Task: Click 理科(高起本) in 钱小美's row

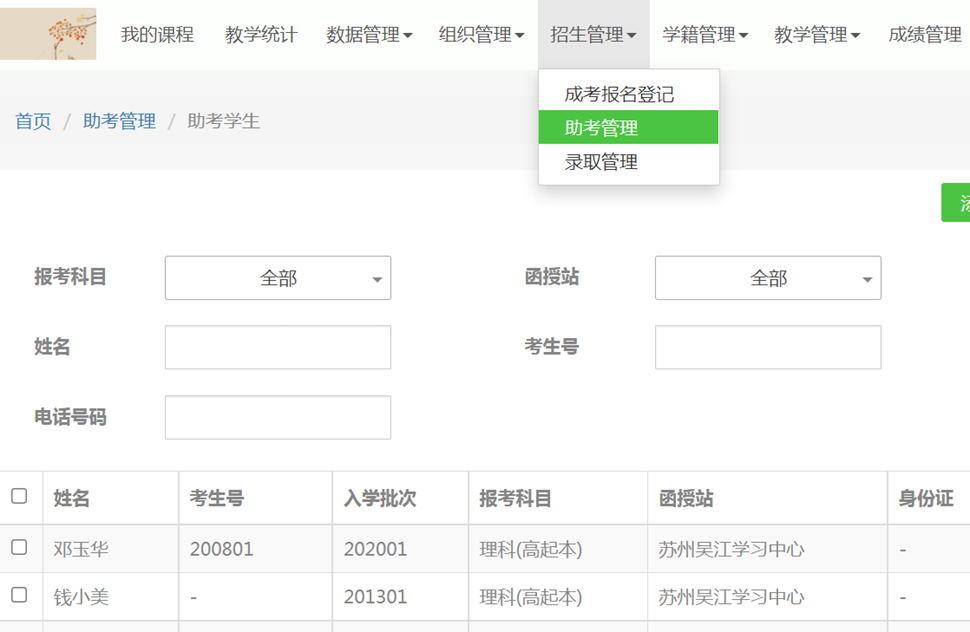Action: pos(531,597)
